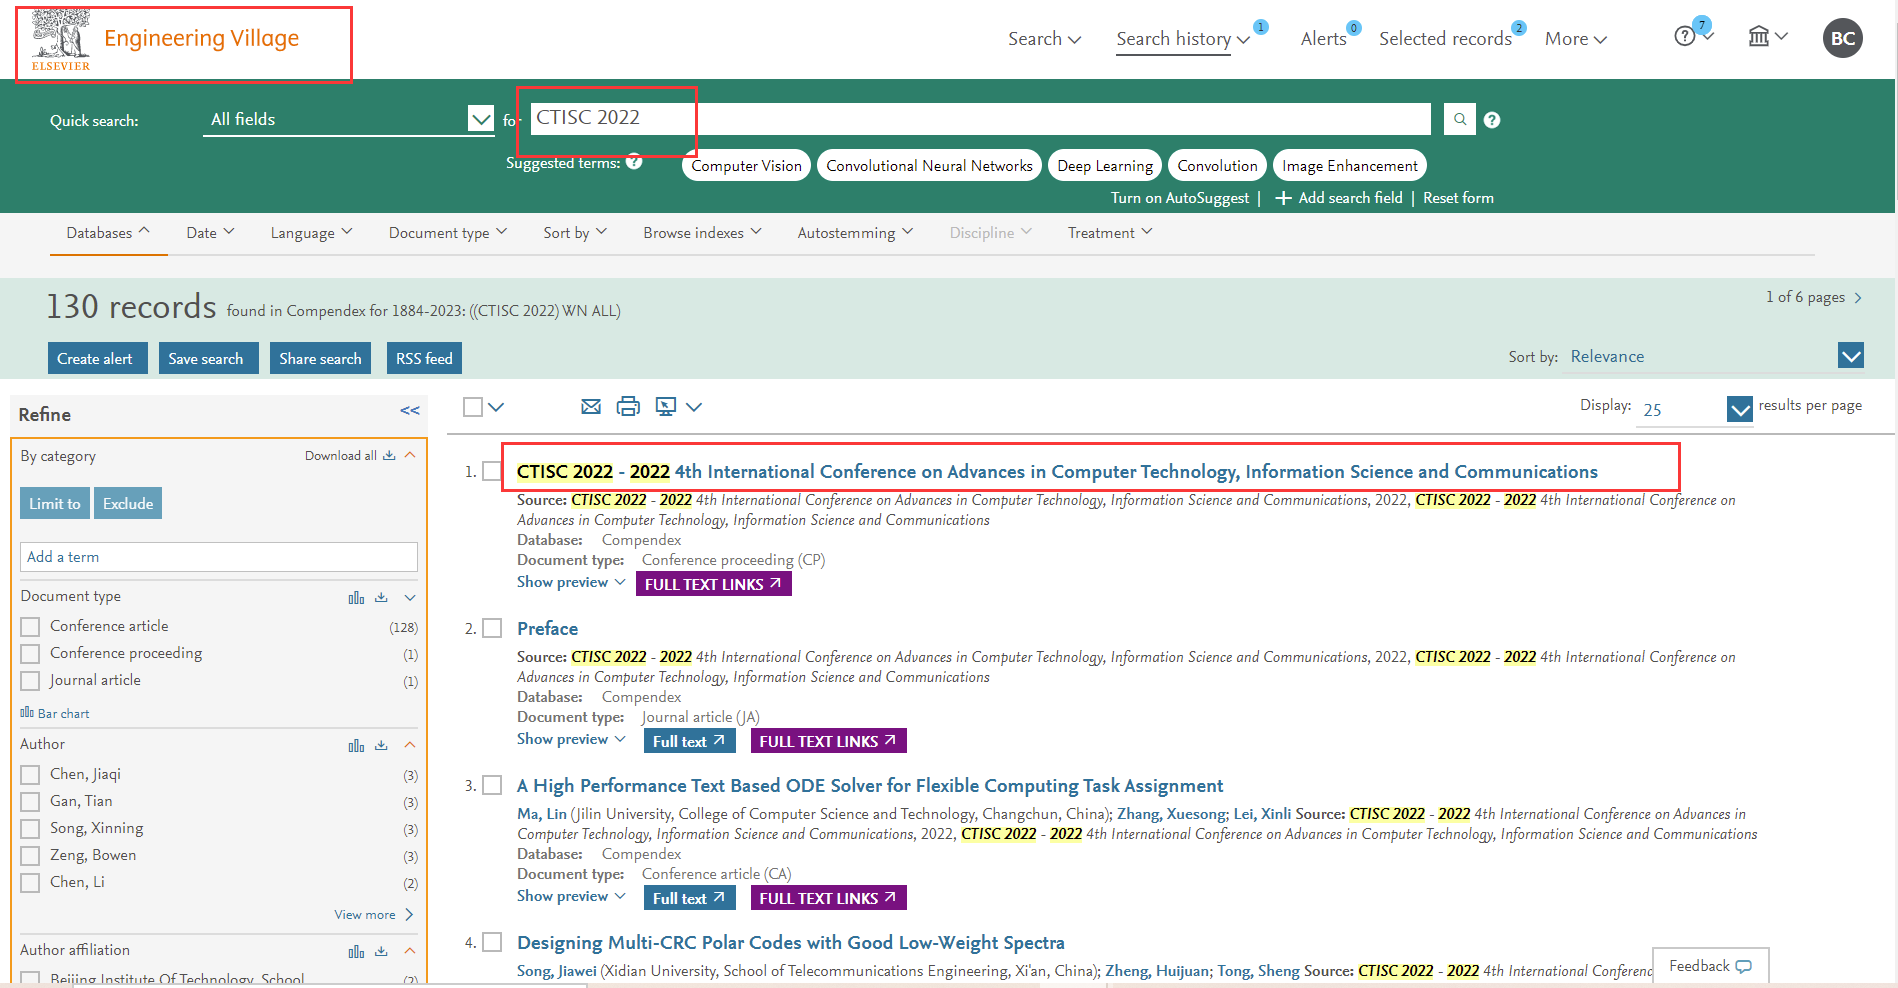Click the Bar chart link under Document type
This screenshot has width=1898, height=988.
(x=55, y=713)
